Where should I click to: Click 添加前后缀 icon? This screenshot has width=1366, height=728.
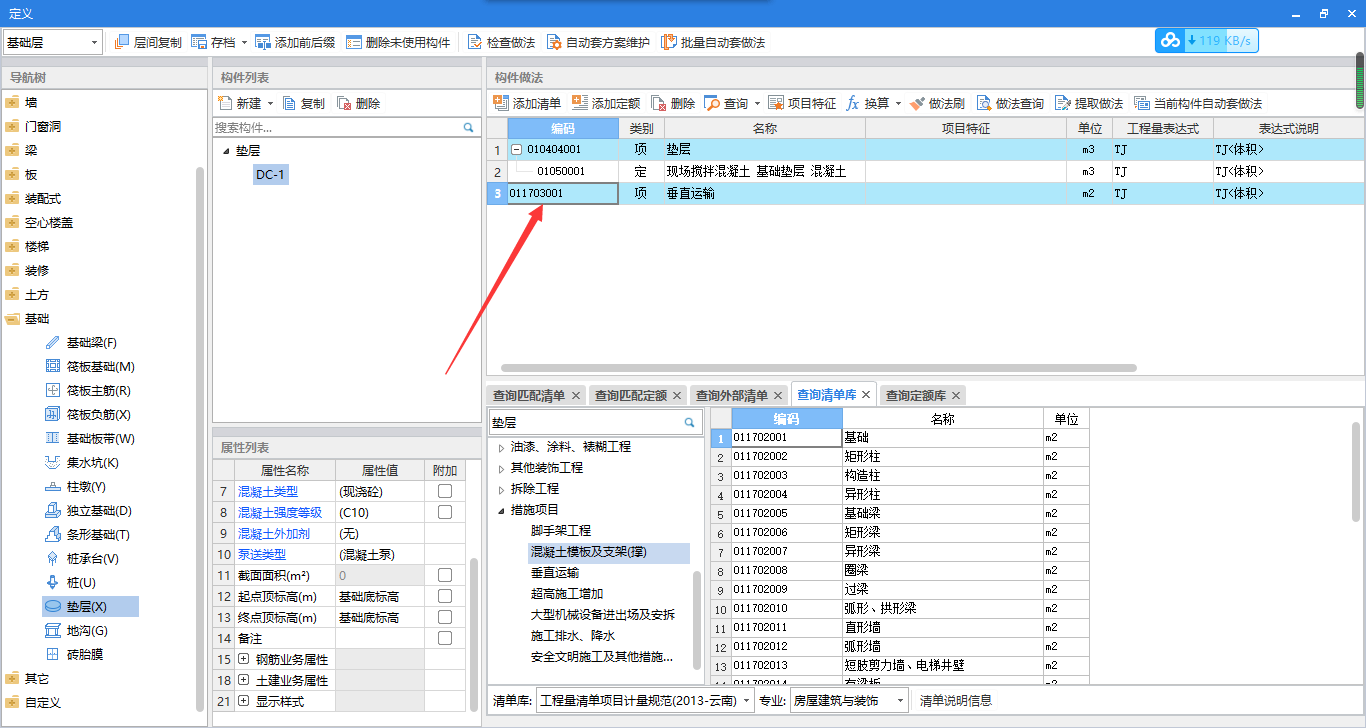coord(263,42)
